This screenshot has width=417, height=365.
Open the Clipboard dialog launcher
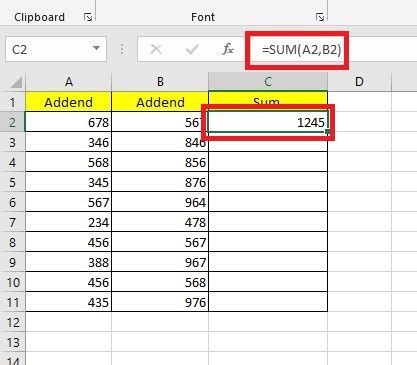88,17
